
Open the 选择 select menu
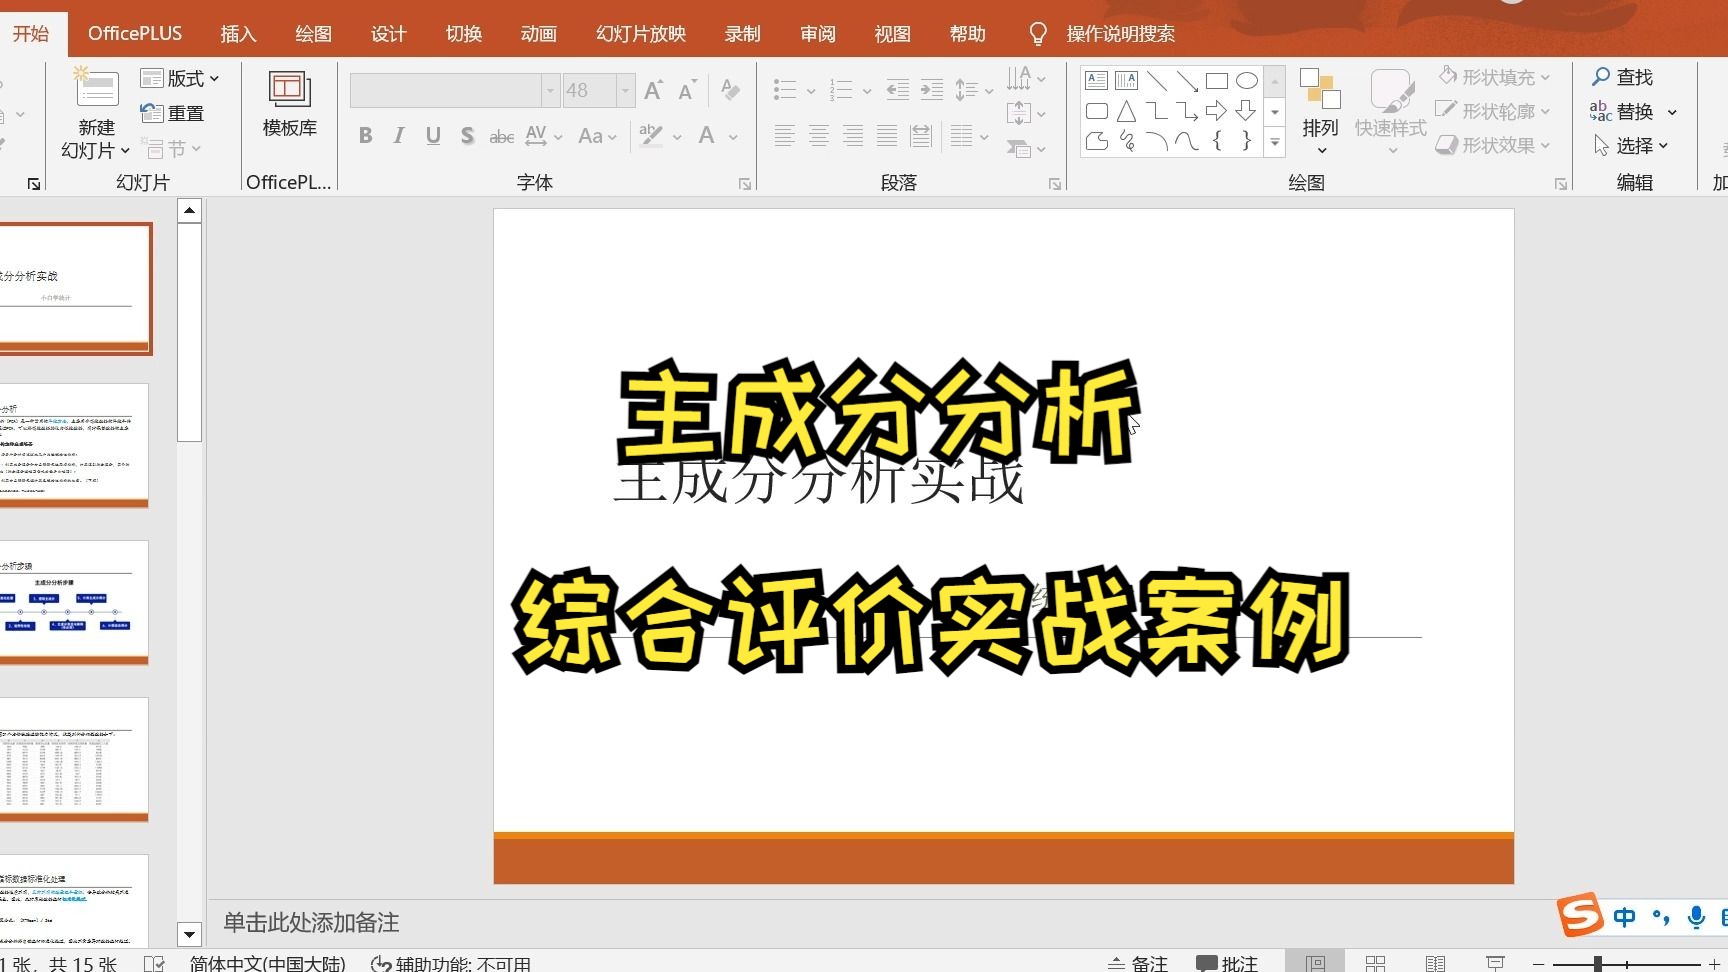point(1630,146)
